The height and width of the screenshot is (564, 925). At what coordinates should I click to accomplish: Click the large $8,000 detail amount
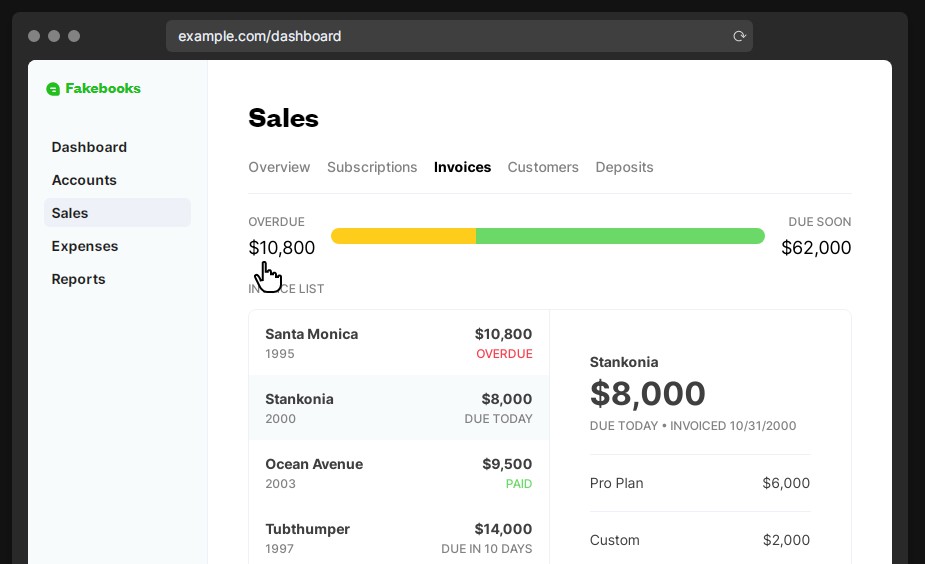click(x=648, y=394)
